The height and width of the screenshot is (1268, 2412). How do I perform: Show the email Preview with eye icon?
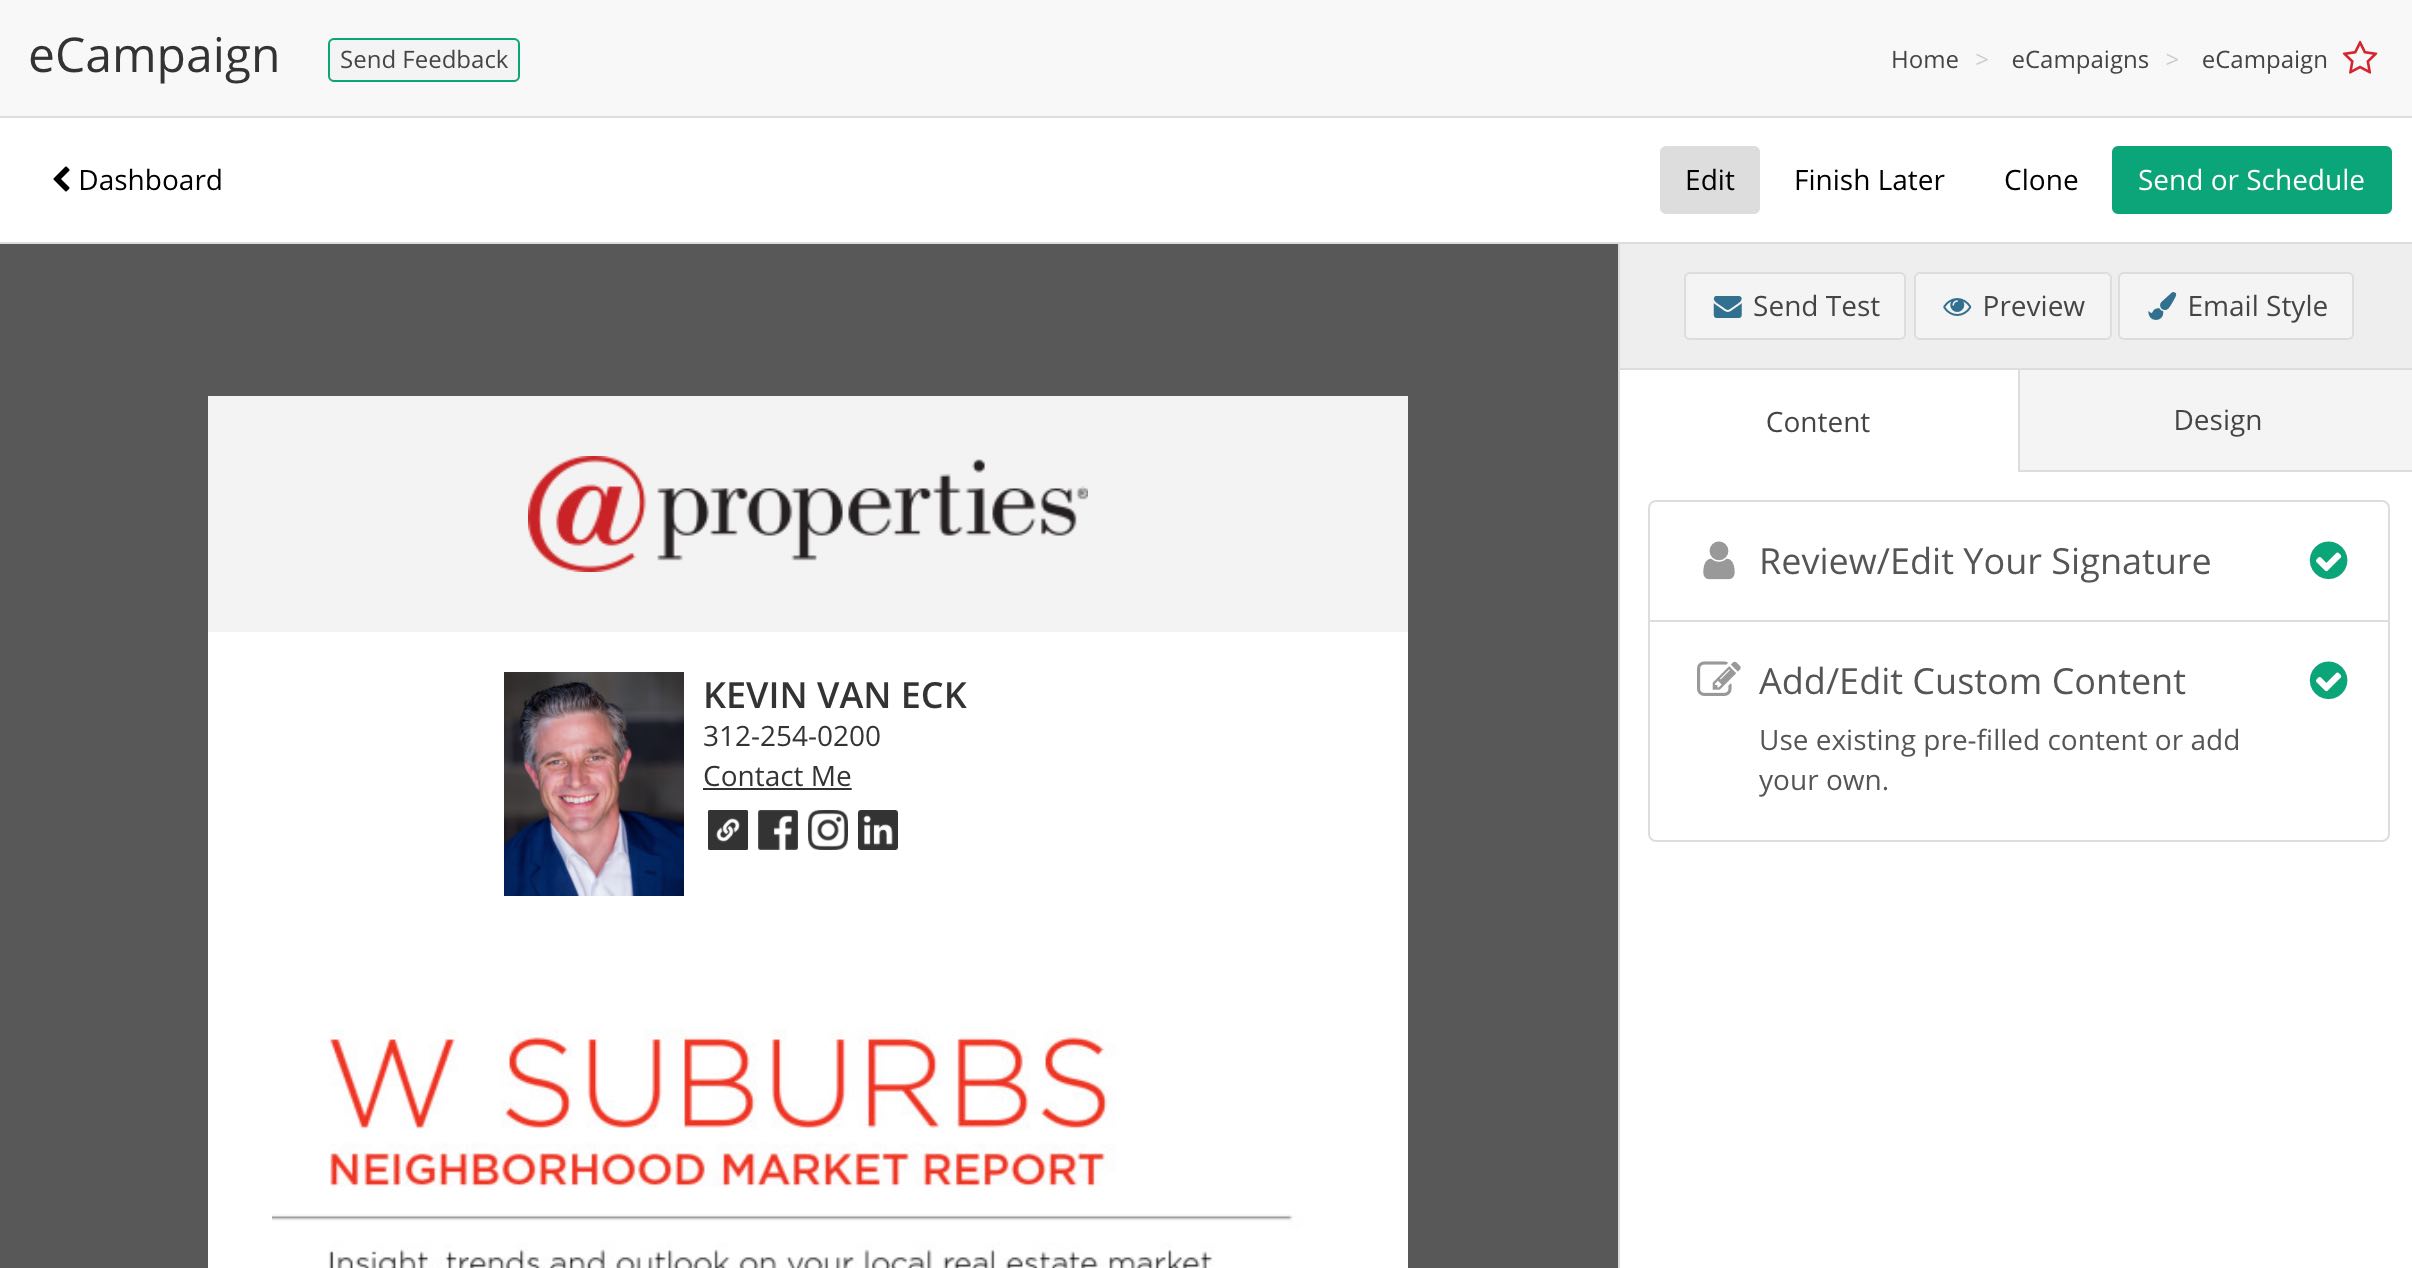click(2012, 306)
